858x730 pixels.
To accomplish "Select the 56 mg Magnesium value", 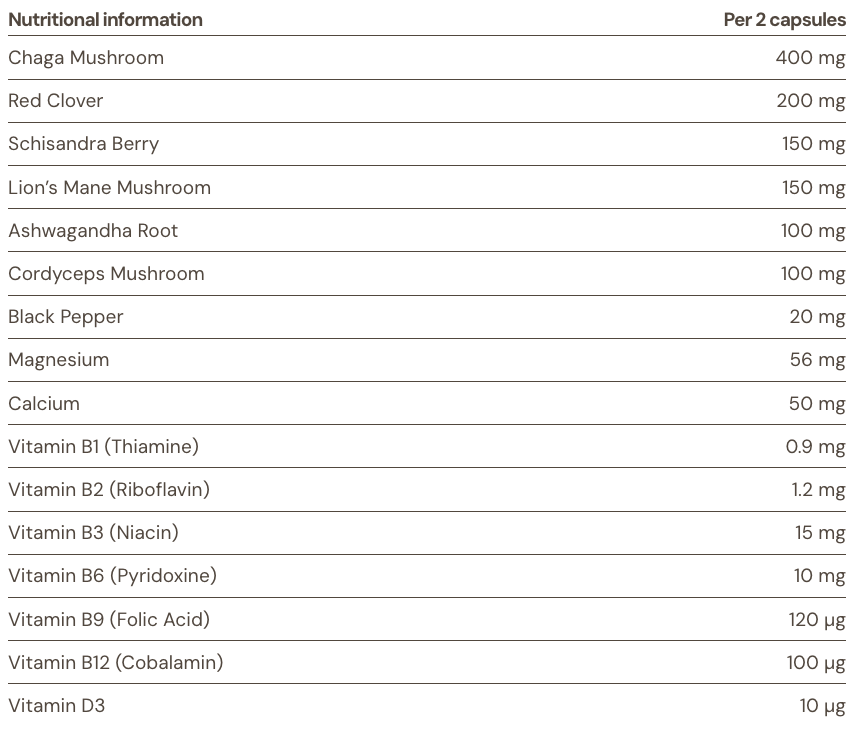I will pyautogui.click(x=817, y=360).
